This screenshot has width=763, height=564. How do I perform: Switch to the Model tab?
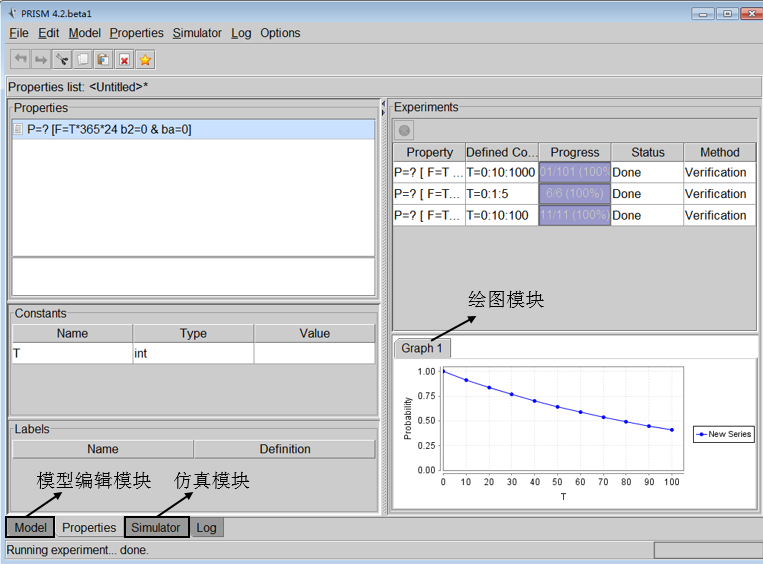click(30, 527)
